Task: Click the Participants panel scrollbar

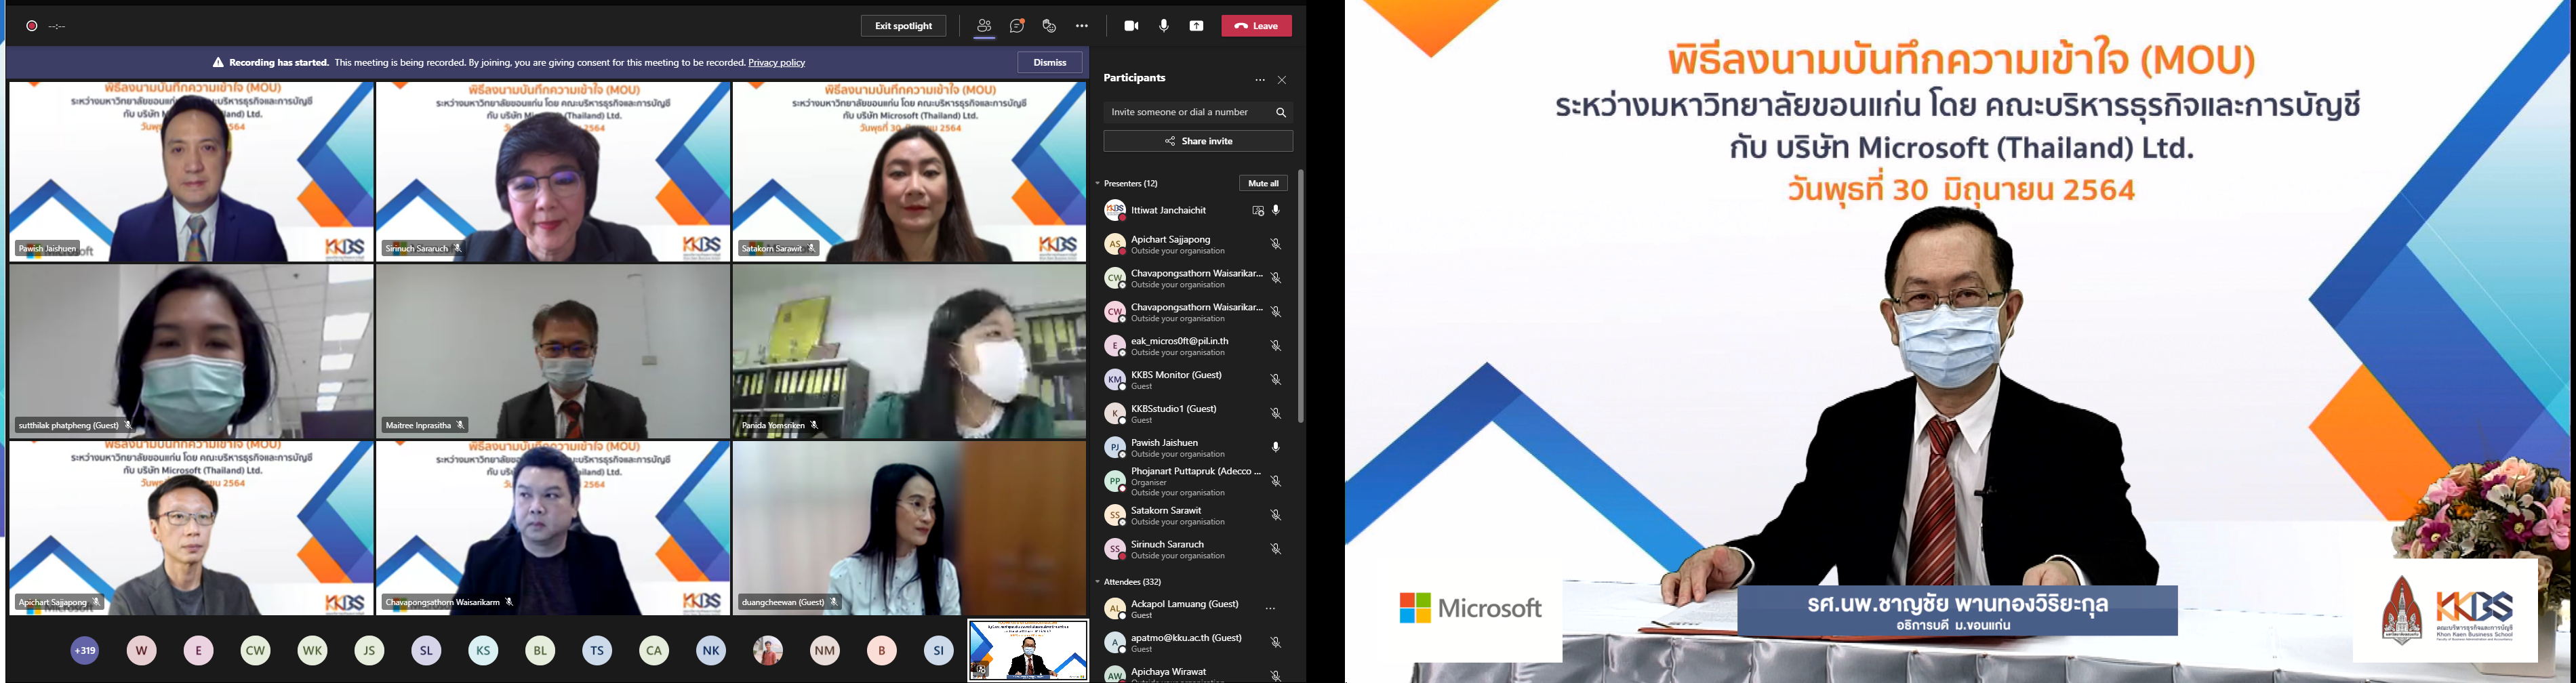Action: (1301, 296)
